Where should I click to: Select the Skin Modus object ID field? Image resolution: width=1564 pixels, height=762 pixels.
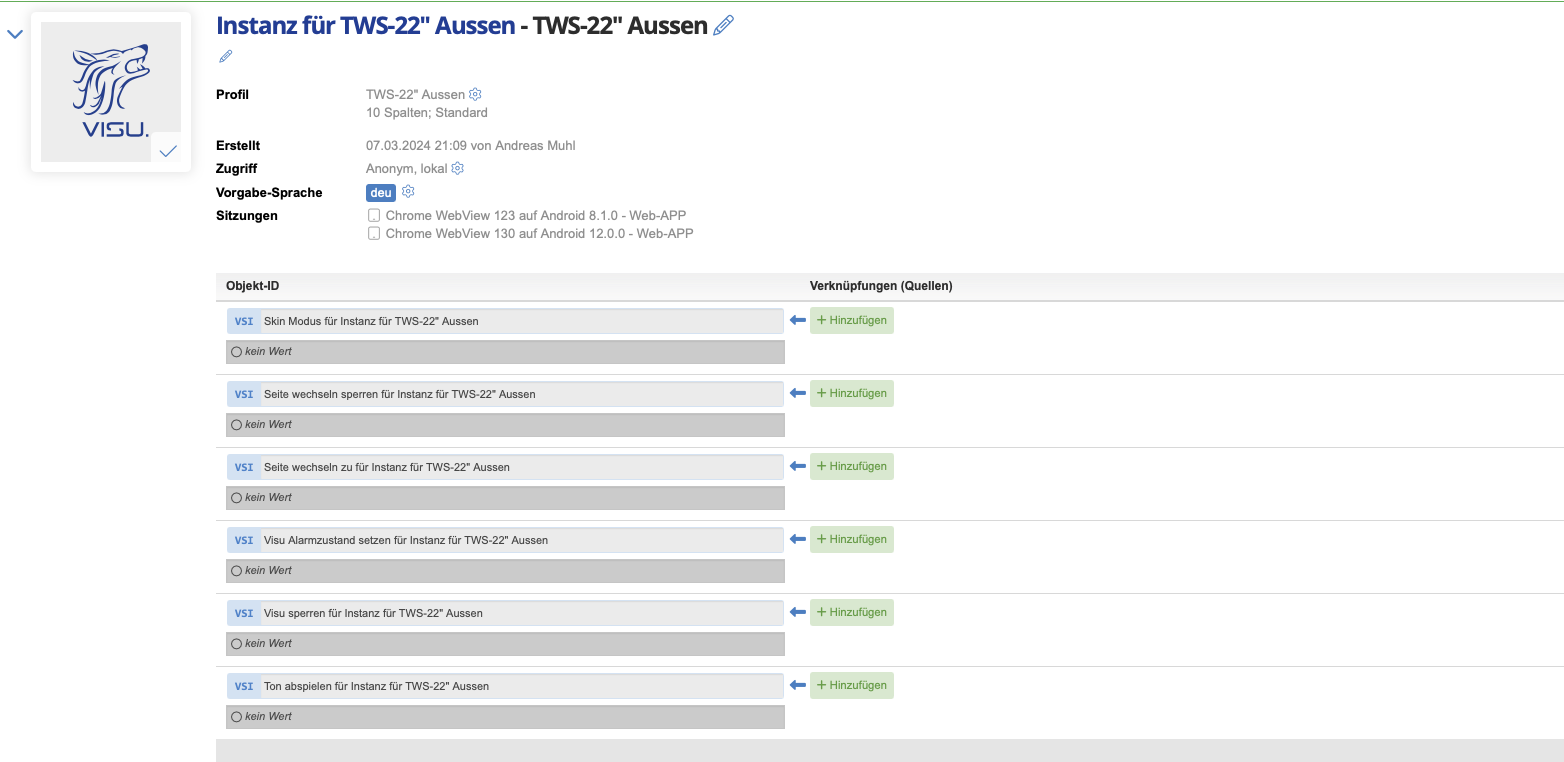point(520,321)
